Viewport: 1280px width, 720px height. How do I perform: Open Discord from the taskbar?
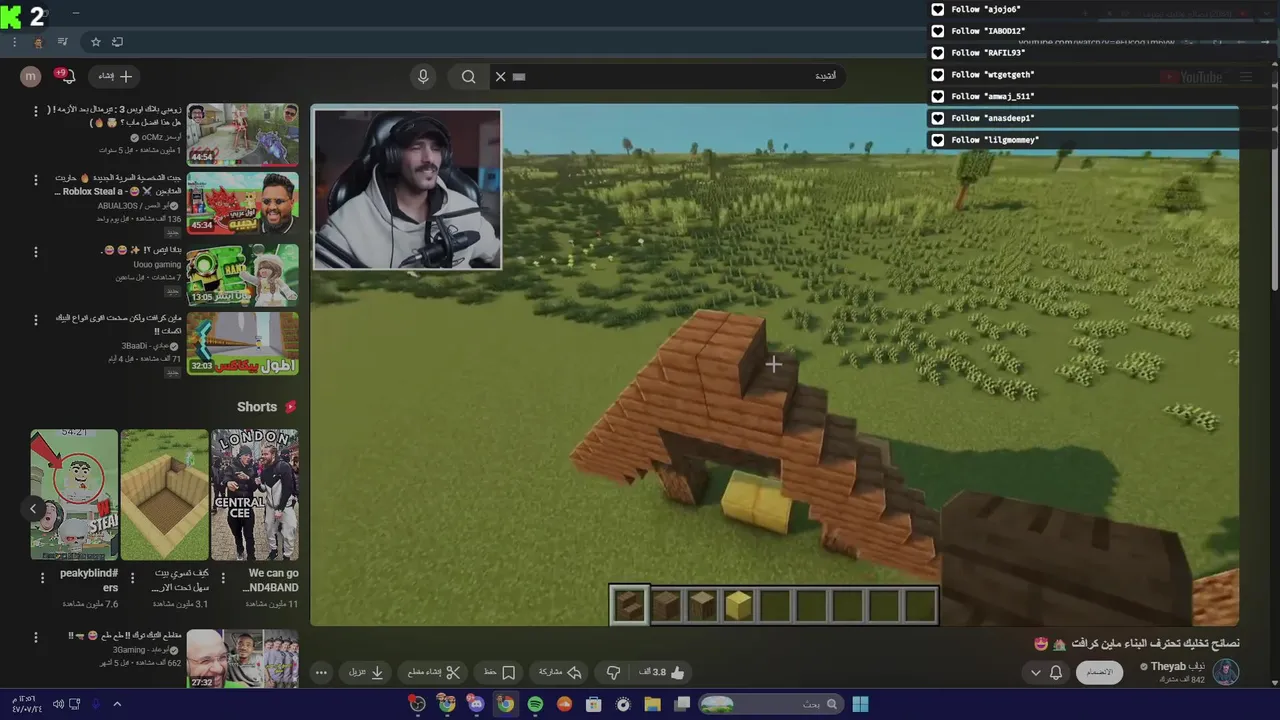coord(476,704)
